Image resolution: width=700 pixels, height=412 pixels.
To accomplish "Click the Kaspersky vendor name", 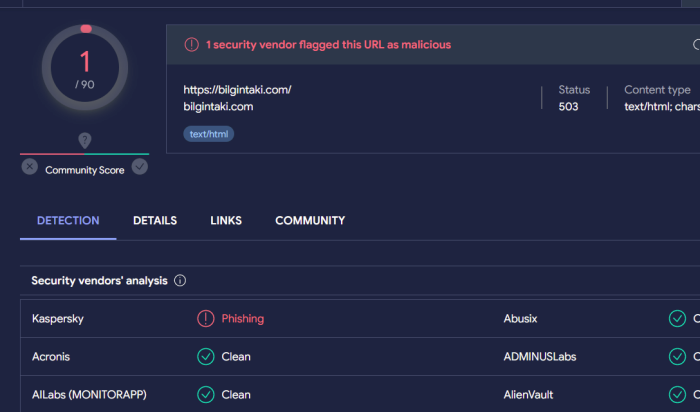I will 58,319.
